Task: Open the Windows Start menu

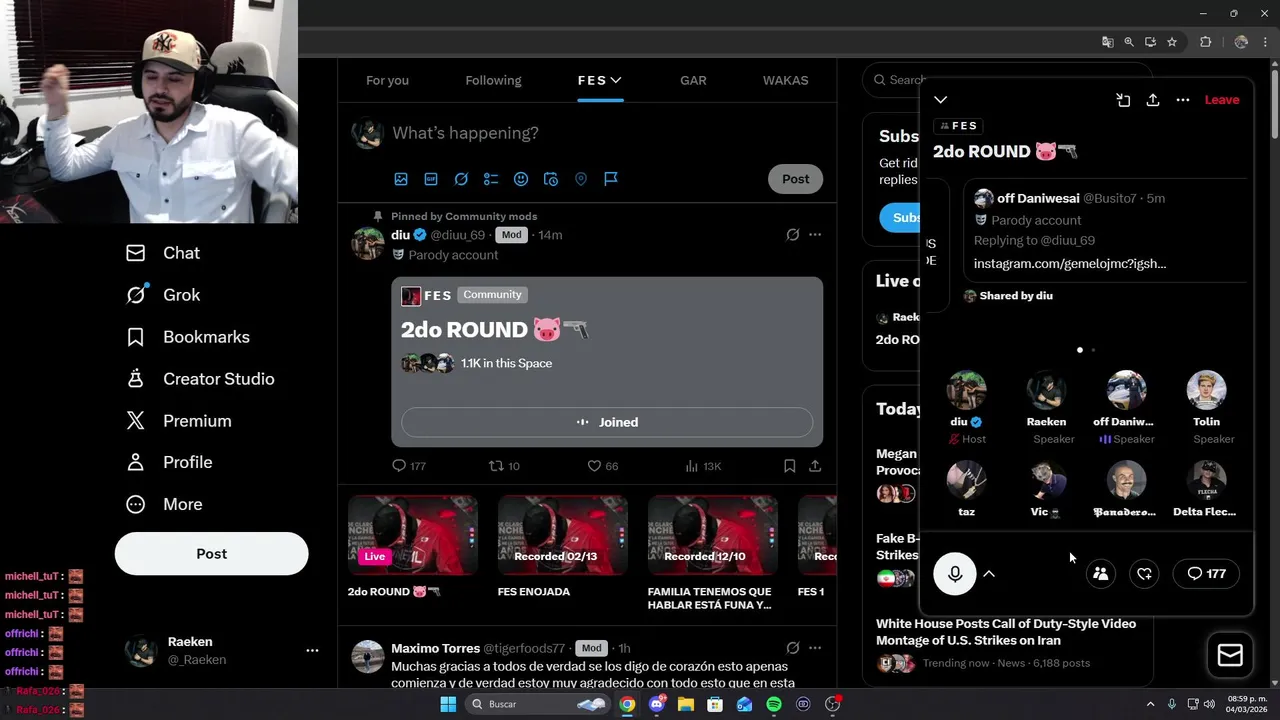Action: [448, 704]
